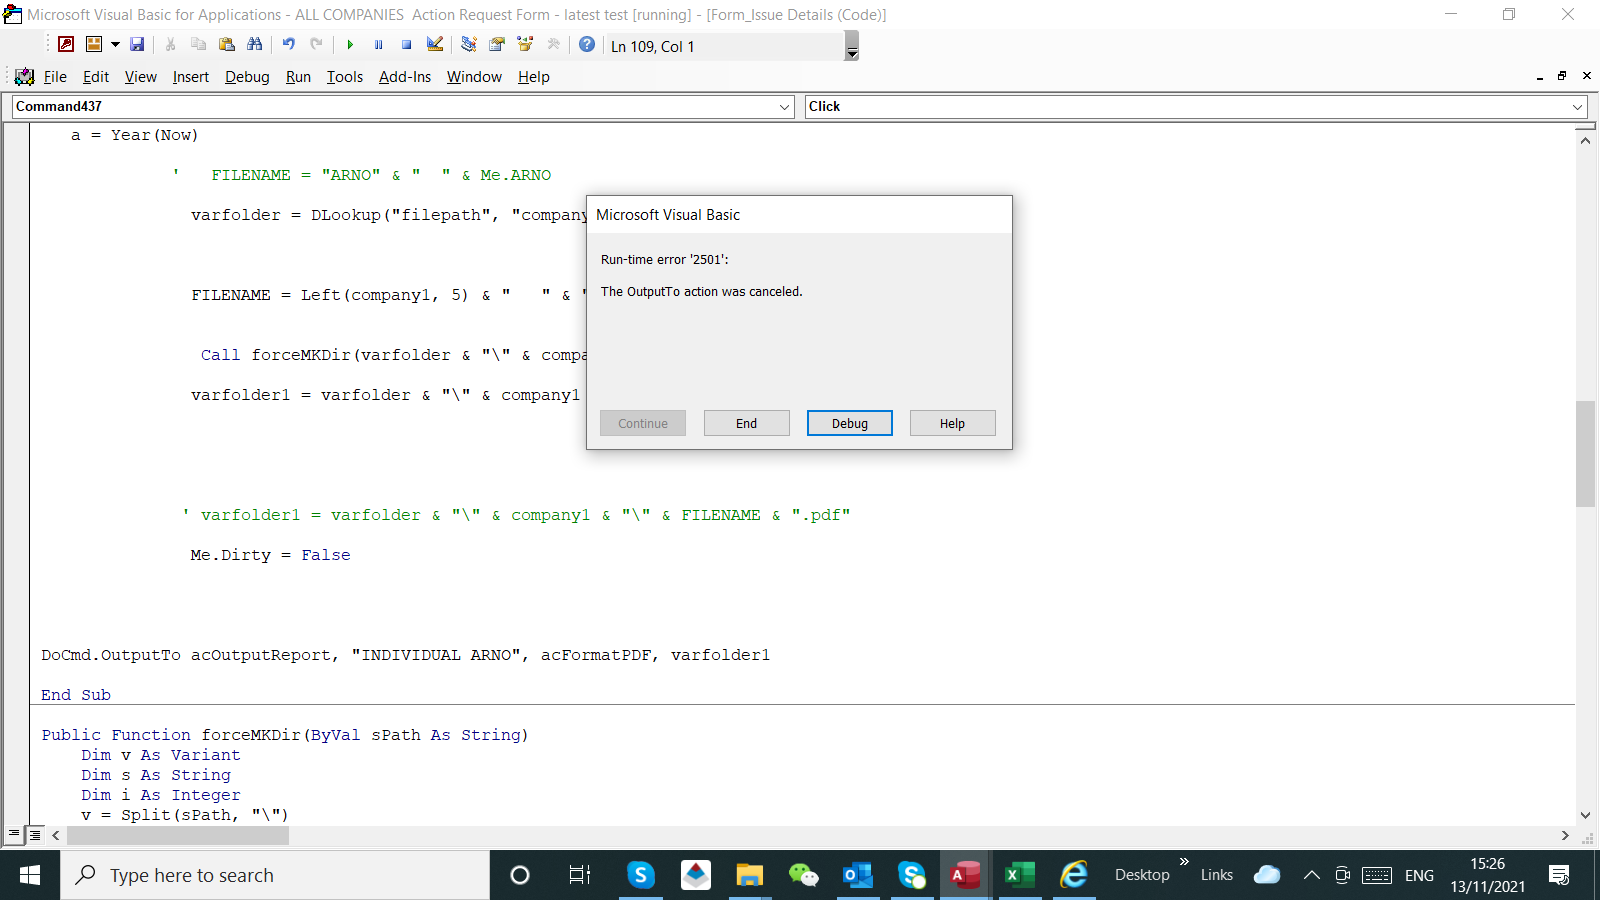The width and height of the screenshot is (1600, 900).
Task: Click the green Run Sub play icon
Action: (x=350, y=45)
